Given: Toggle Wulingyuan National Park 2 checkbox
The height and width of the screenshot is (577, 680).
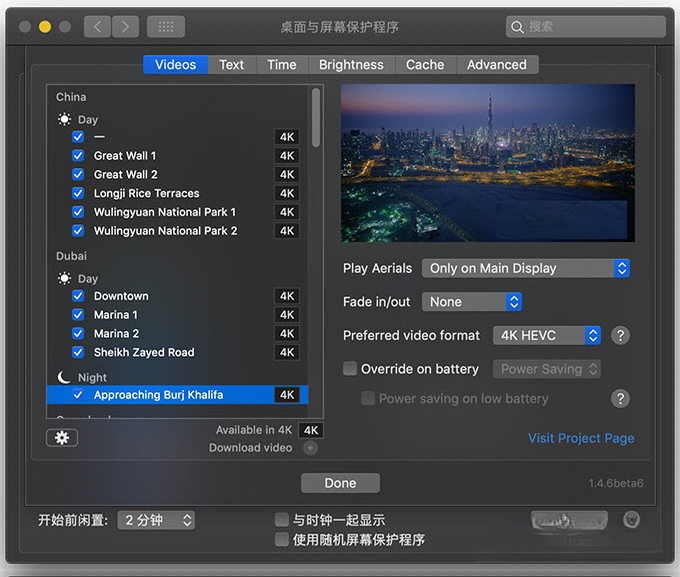Looking at the screenshot, I should coord(78,230).
